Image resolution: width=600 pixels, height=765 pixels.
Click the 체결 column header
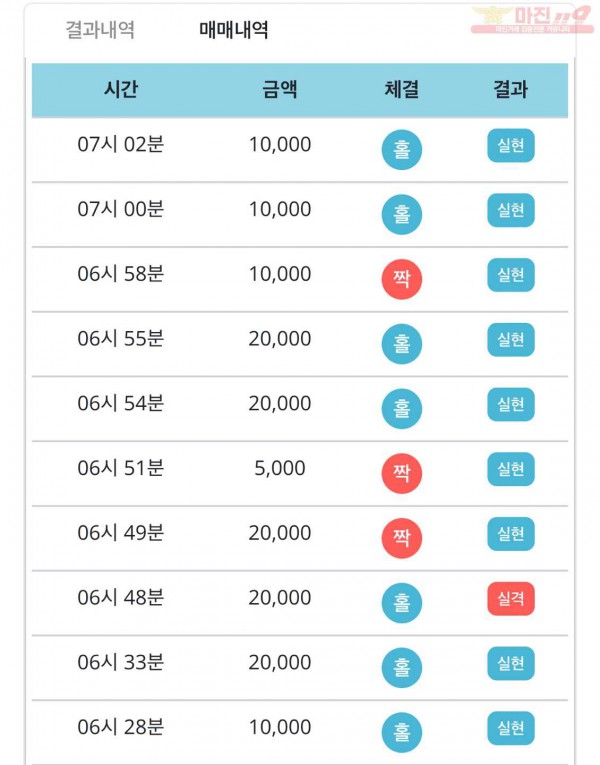pos(401,90)
